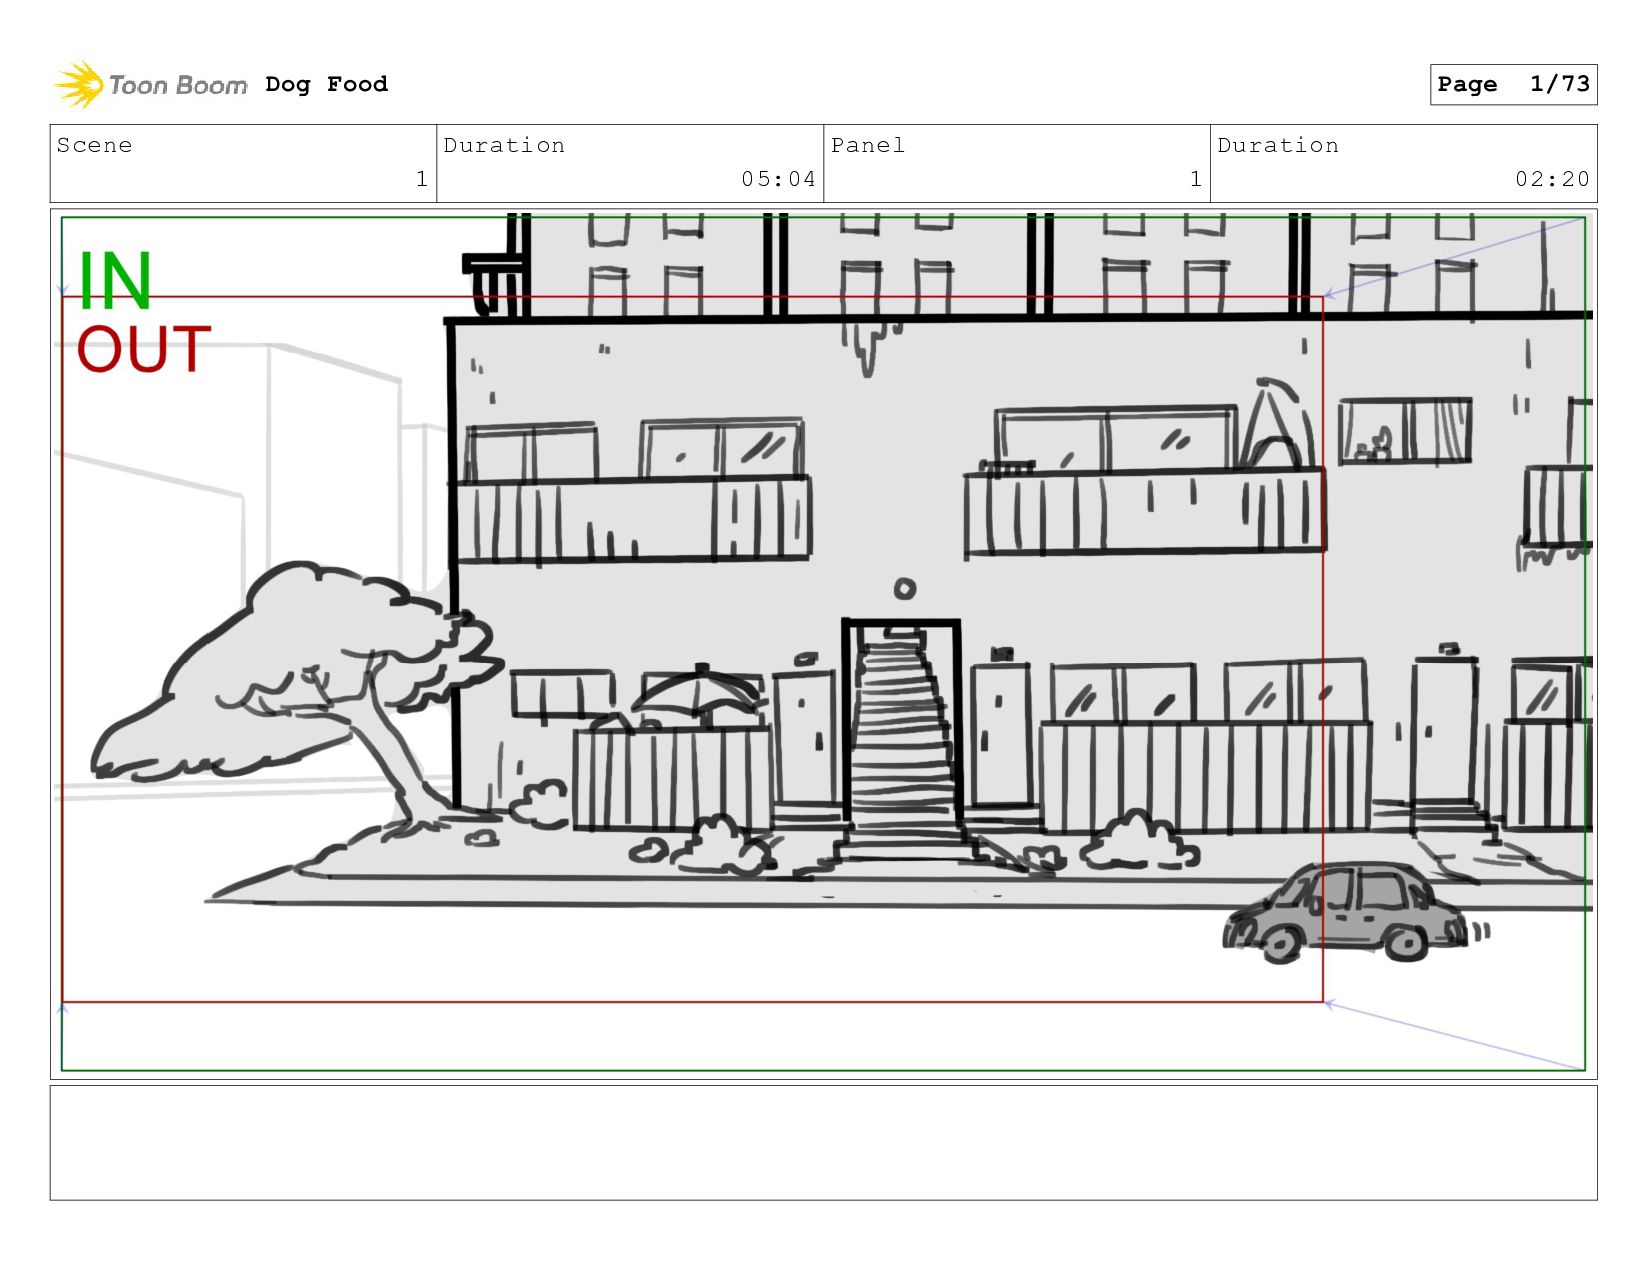Click the Panel number field
Screen dimensions: 1650x1275
coord(1017,164)
